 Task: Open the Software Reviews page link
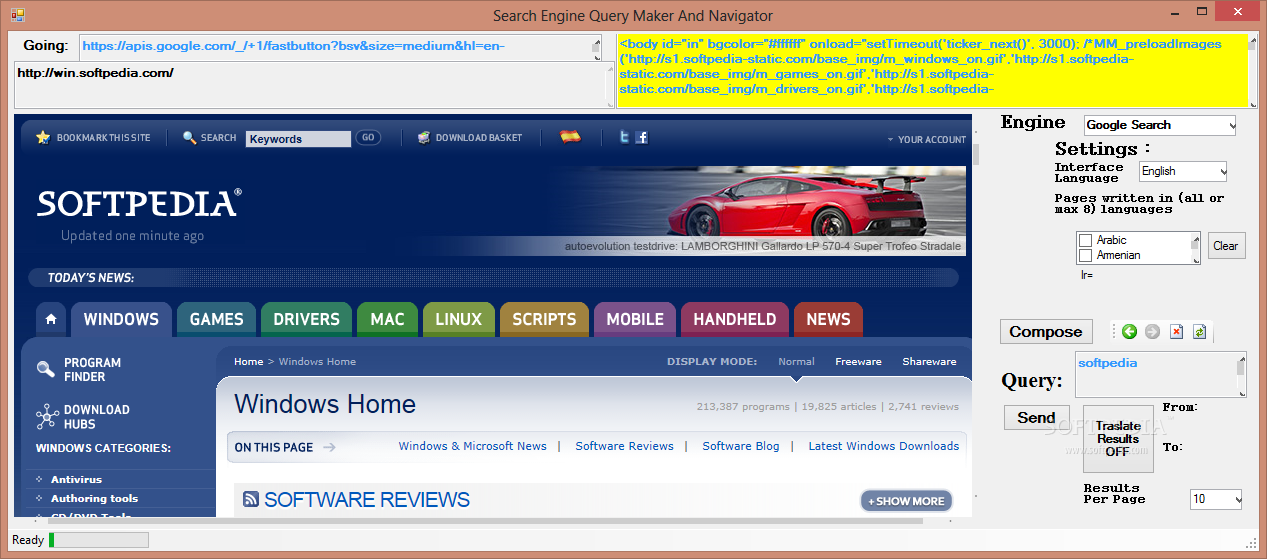624,446
